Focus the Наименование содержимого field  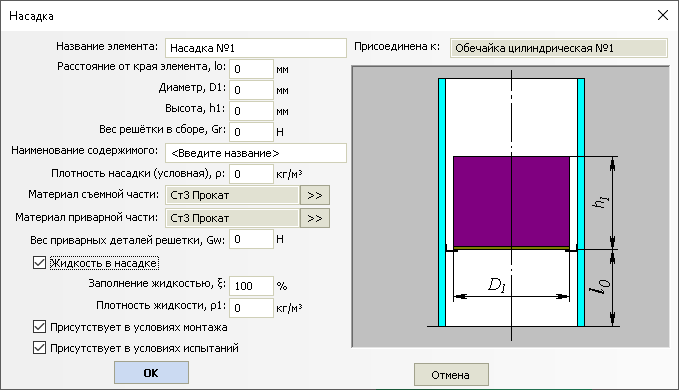point(255,153)
